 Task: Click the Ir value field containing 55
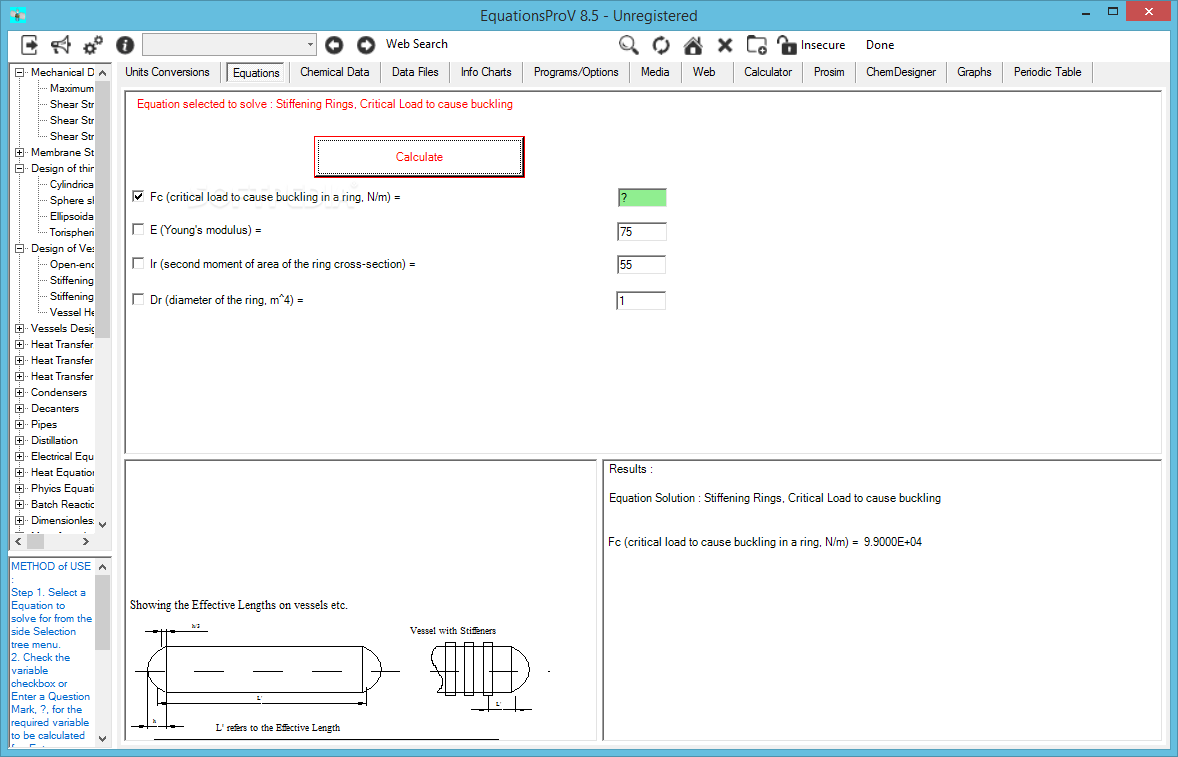642,264
